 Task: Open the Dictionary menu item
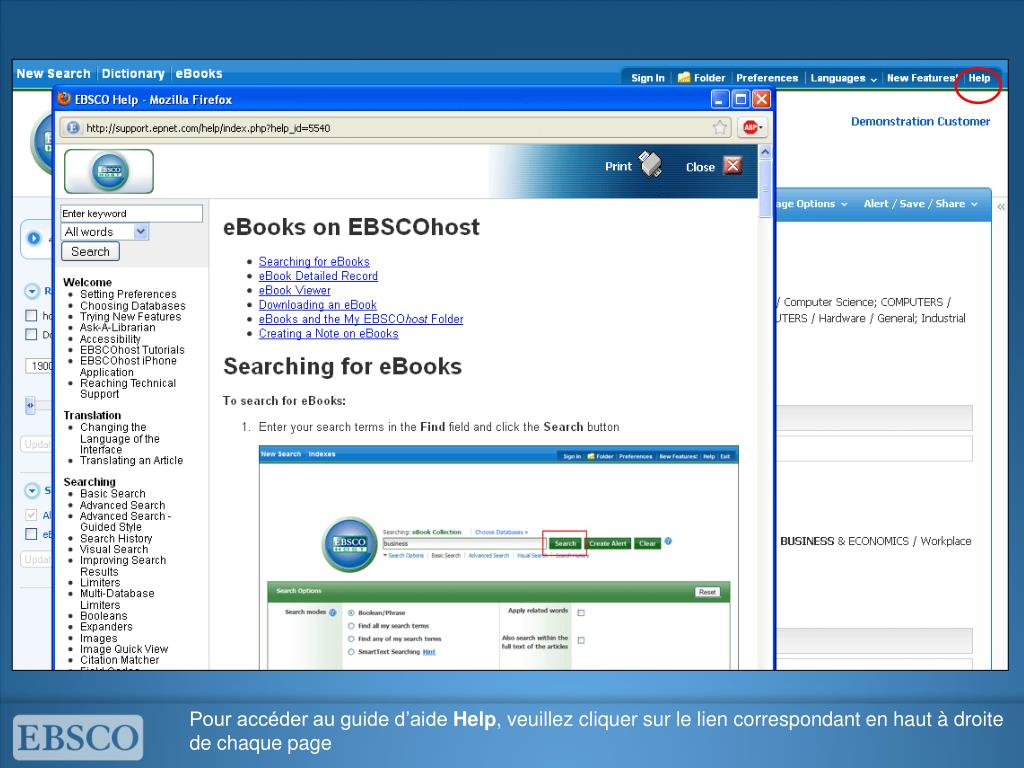point(133,74)
